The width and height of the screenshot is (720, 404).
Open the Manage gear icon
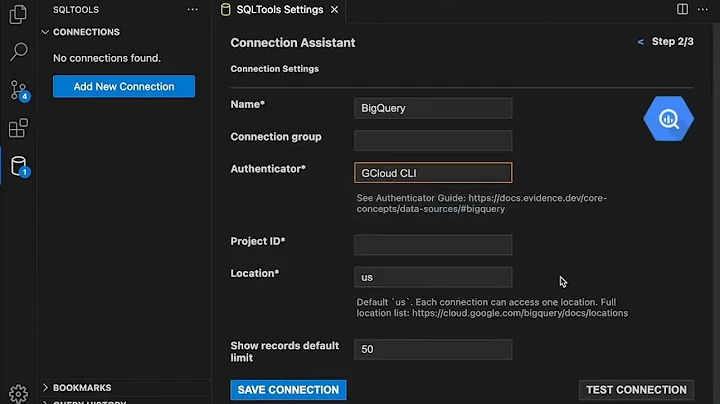(x=18, y=393)
